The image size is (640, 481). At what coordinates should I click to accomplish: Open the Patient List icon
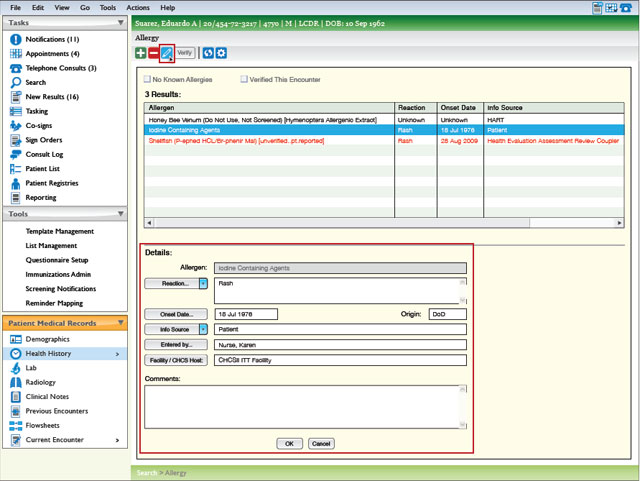point(16,169)
